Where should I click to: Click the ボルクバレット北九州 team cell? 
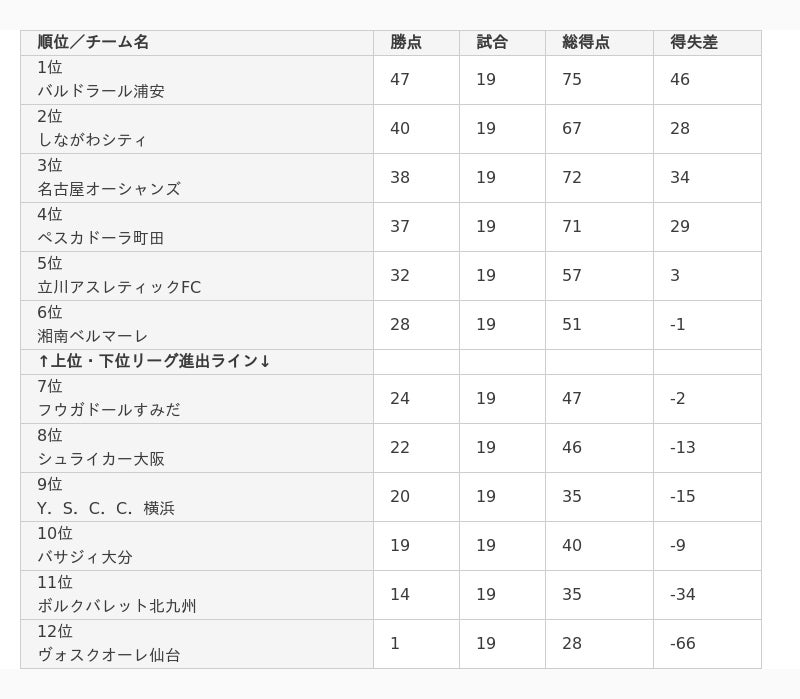click(x=197, y=595)
